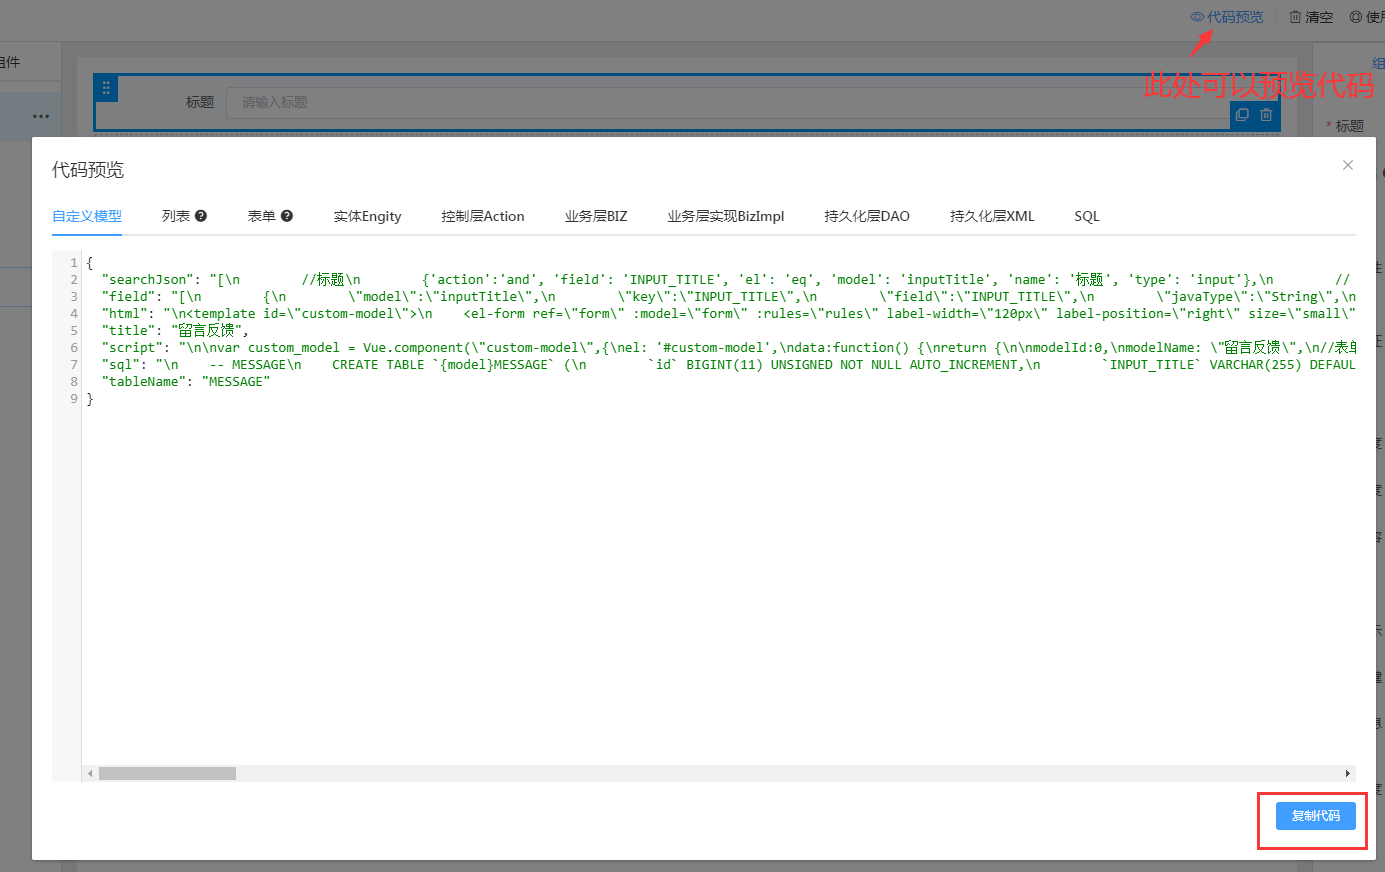
Task: Close the code preview dialog
Action: click(1347, 165)
